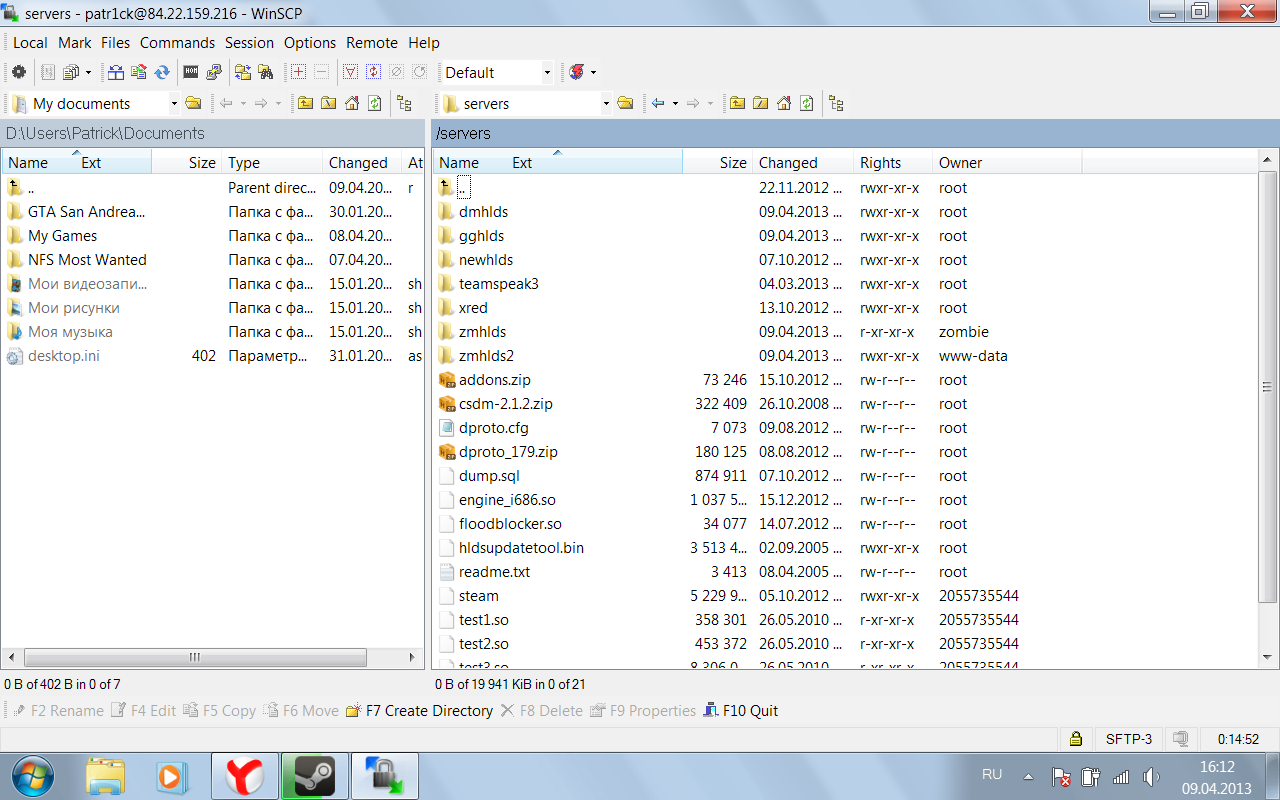Open remote directory browse folder icon
The image size is (1280, 800).
pos(625,103)
